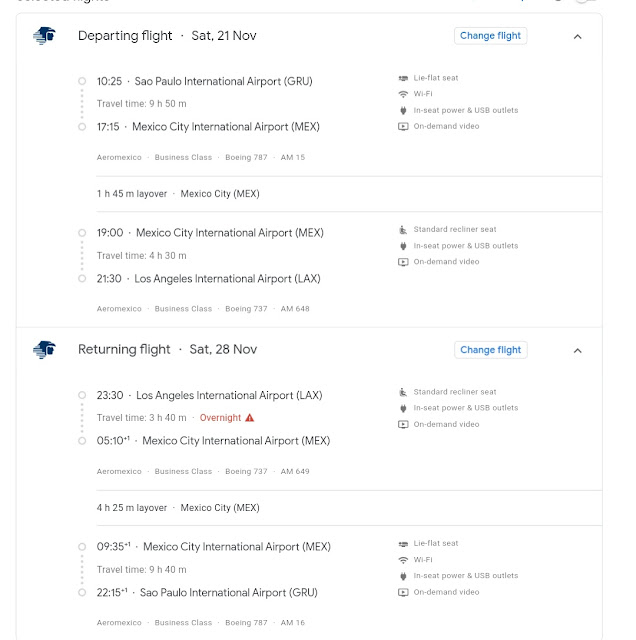The width and height of the screenshot is (636, 640).
Task: Collapse the Departing flight section
Action: pyautogui.click(x=577, y=36)
